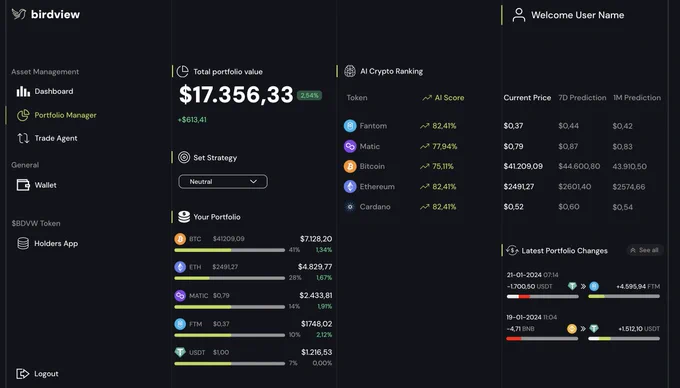Image resolution: width=680 pixels, height=388 pixels.
Task: Click the Welcome User Name text
Action: point(578,15)
